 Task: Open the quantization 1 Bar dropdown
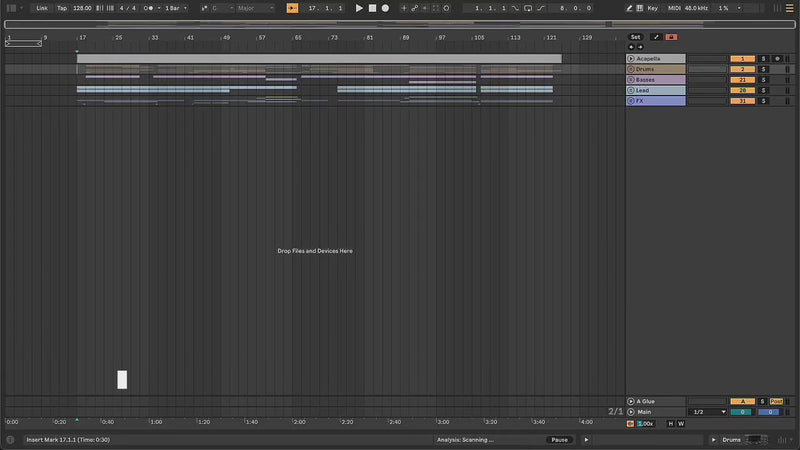pos(174,8)
